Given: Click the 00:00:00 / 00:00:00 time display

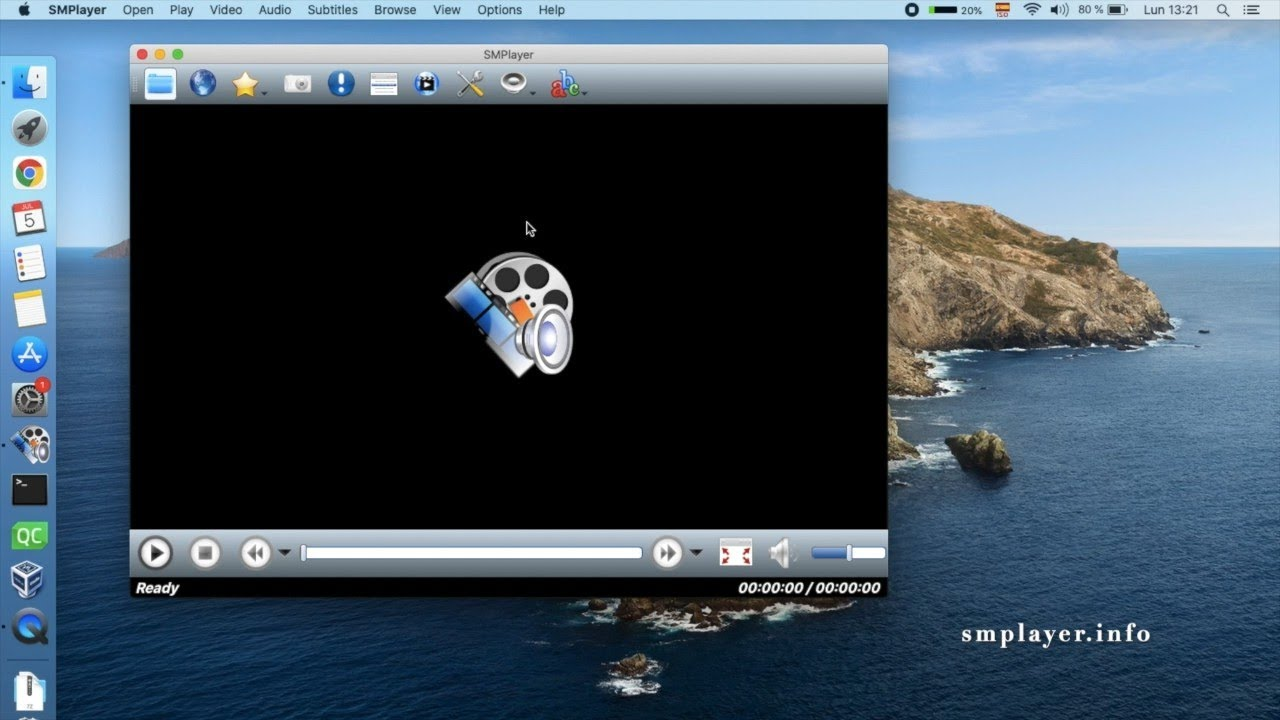Looking at the screenshot, I should click(809, 588).
